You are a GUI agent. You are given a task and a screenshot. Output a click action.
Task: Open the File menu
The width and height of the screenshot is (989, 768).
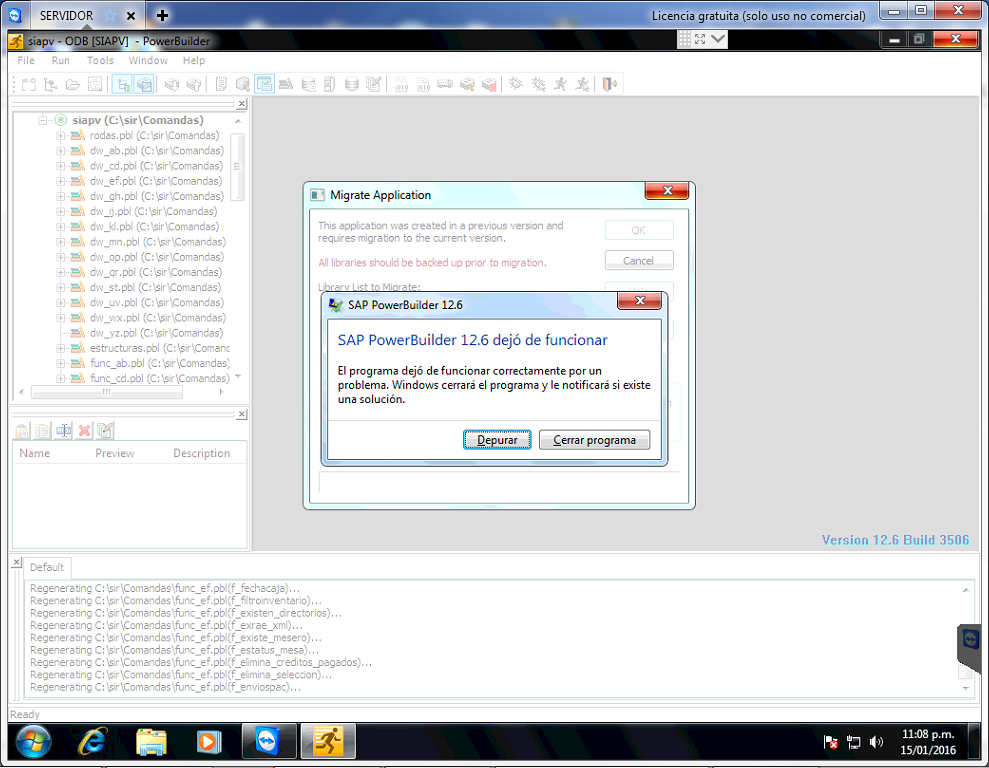pos(26,61)
